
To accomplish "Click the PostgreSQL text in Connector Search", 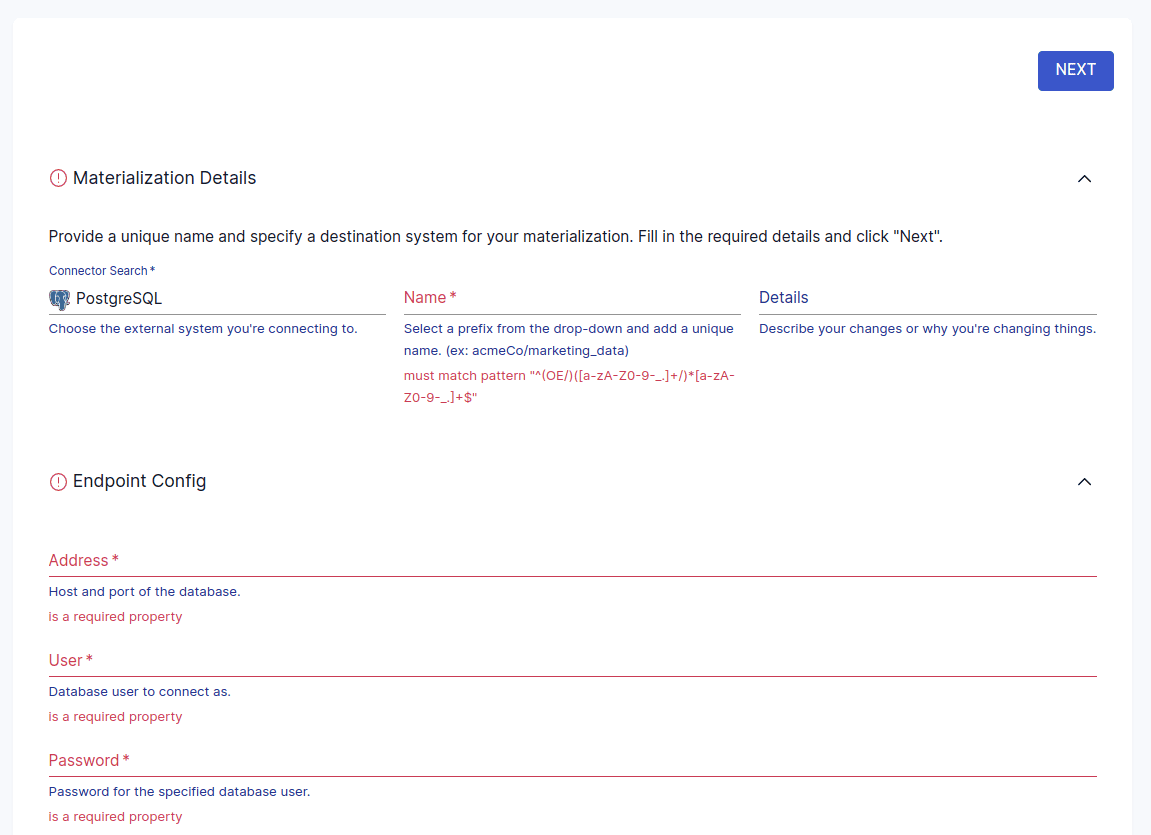I will pos(121,298).
